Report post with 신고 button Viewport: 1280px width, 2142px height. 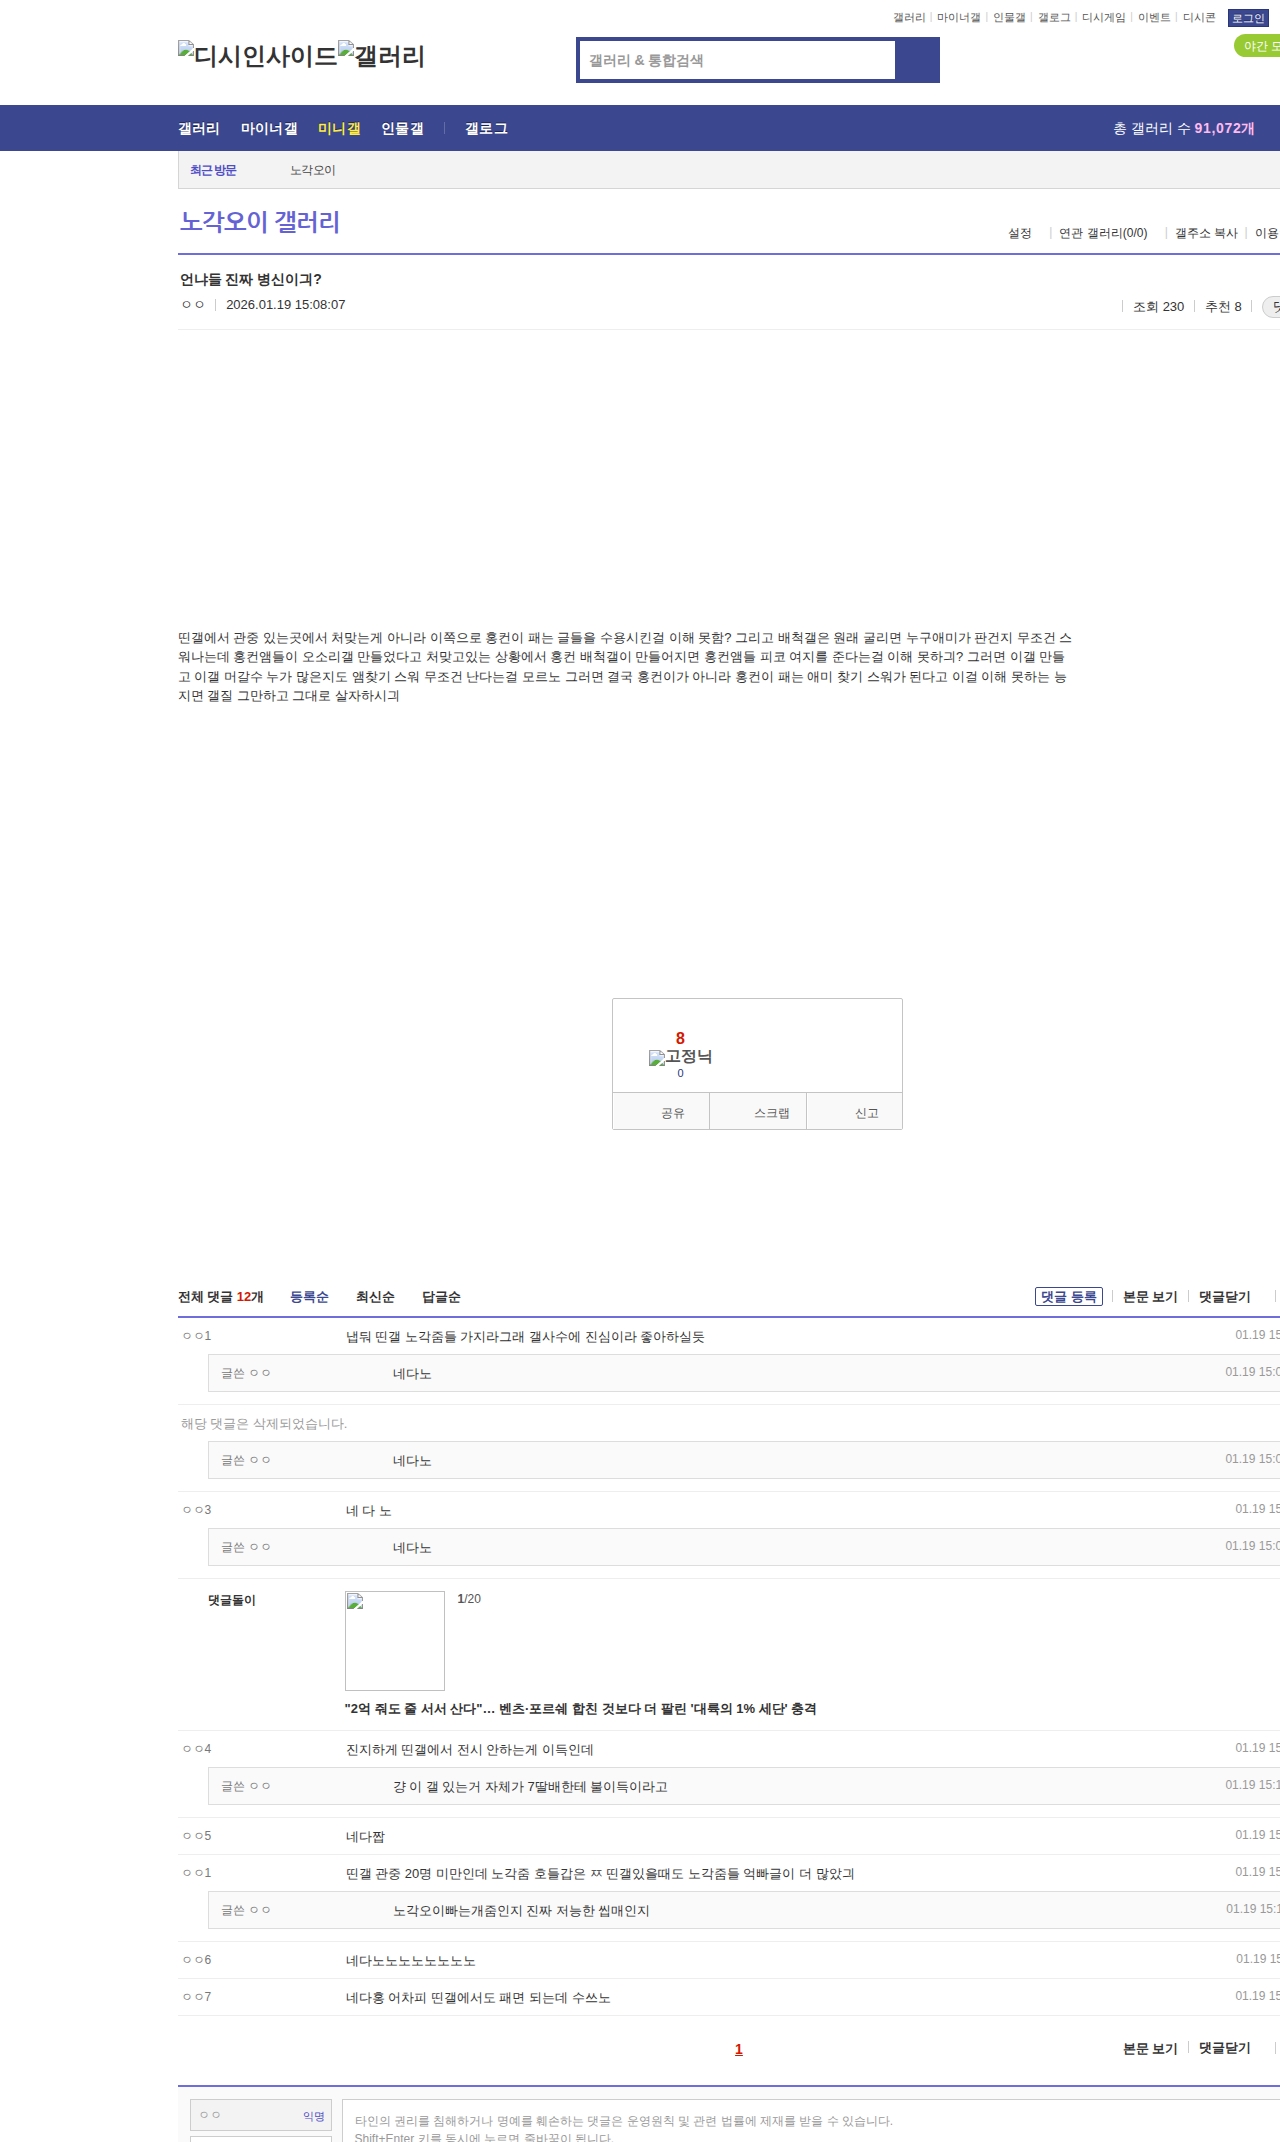(x=866, y=1113)
